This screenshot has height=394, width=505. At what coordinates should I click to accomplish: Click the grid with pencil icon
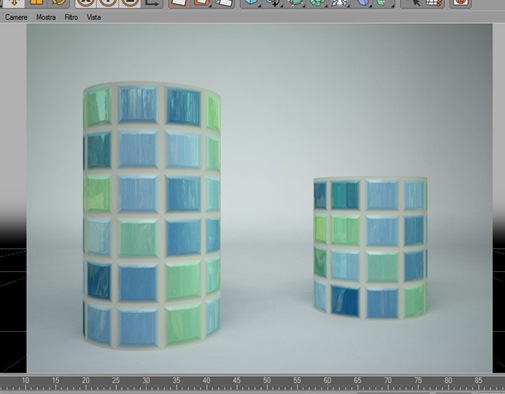pyautogui.click(x=434, y=3)
